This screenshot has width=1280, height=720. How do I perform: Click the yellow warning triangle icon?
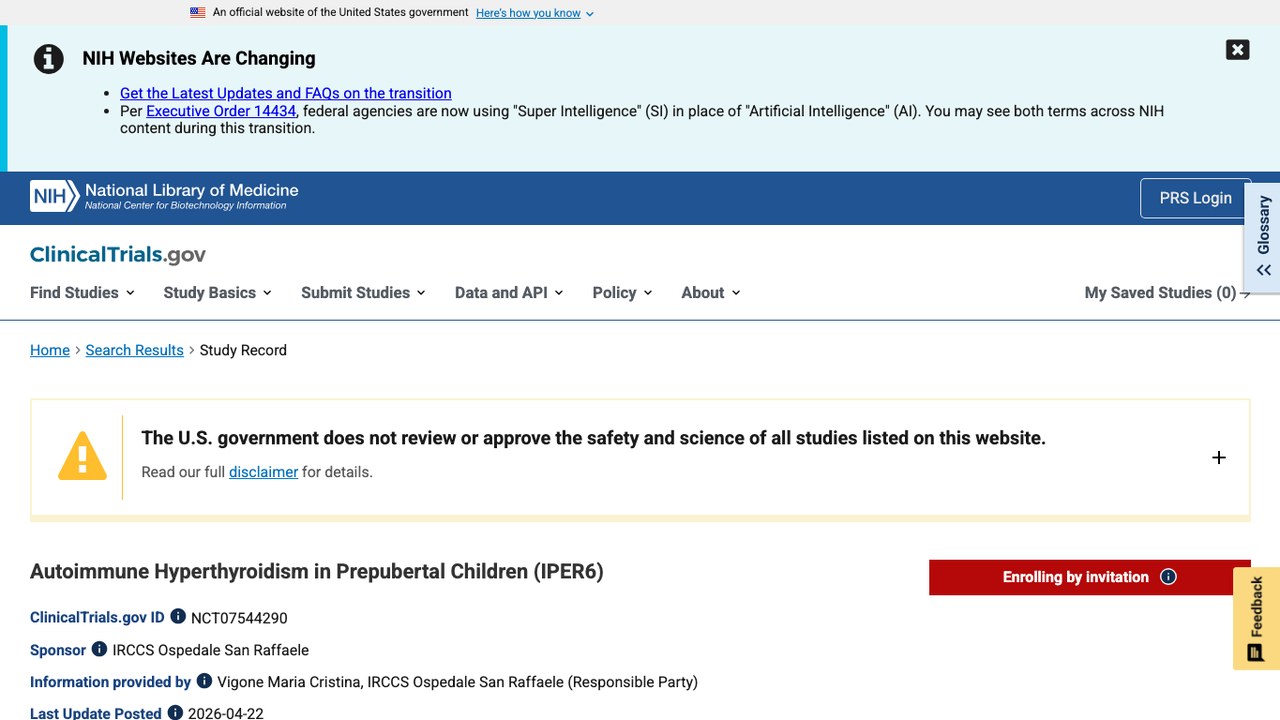click(82, 456)
